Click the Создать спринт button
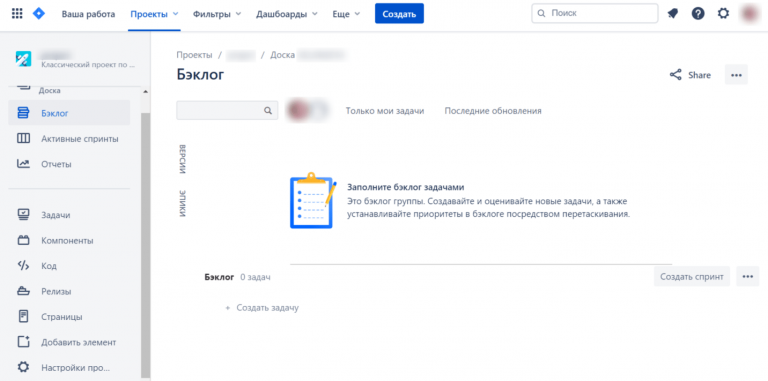The width and height of the screenshot is (768, 381). (x=692, y=277)
